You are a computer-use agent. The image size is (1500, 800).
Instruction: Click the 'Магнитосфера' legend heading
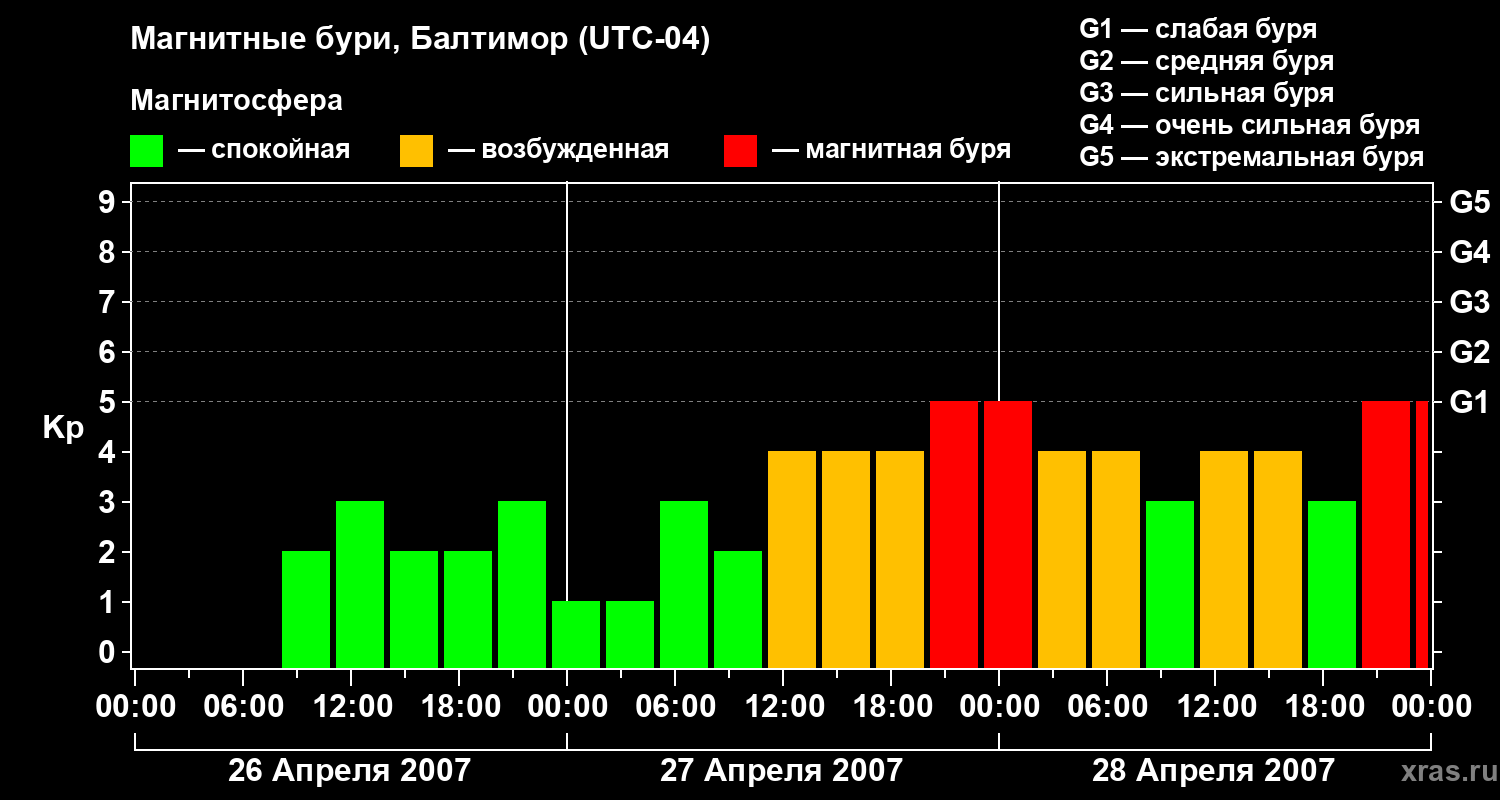pos(236,101)
